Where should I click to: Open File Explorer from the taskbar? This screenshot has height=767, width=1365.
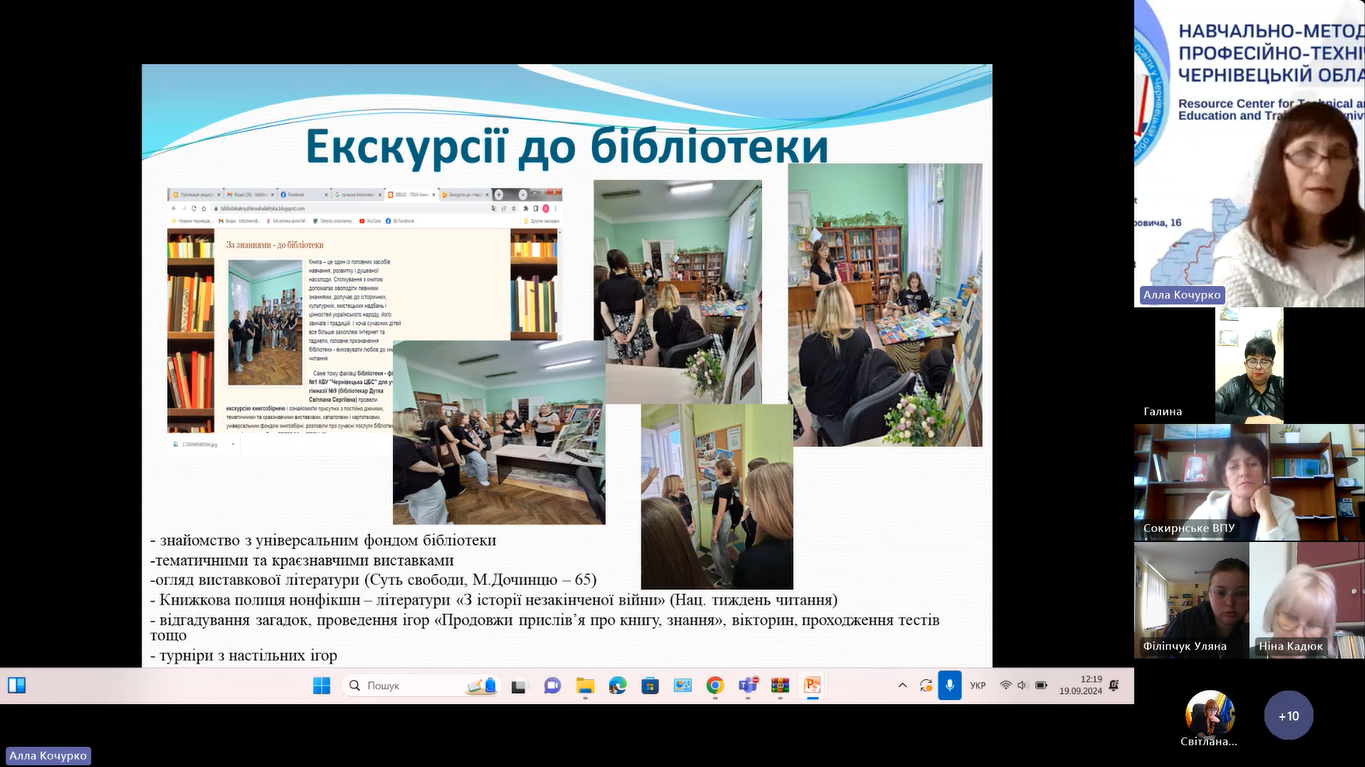(585, 686)
